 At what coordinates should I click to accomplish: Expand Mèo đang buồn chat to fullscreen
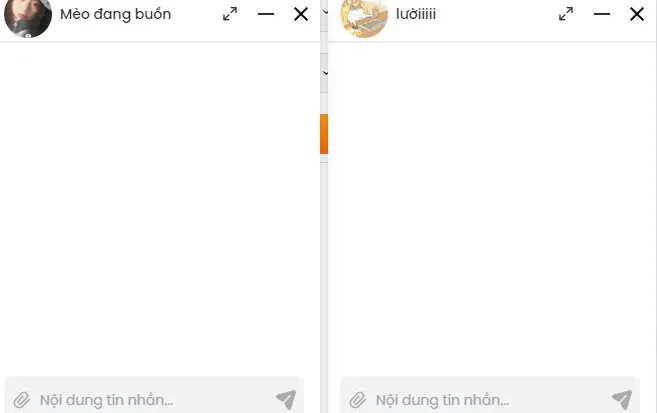(x=230, y=14)
